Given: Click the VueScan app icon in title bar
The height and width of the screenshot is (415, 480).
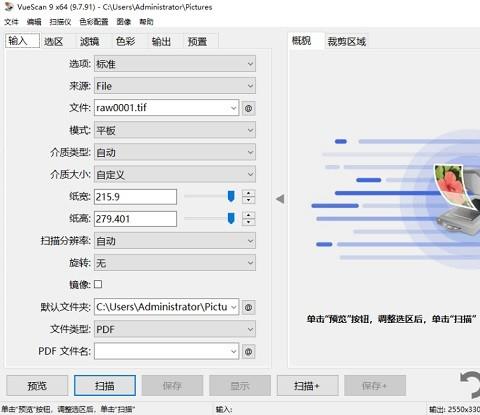Looking at the screenshot, I should point(8,7).
